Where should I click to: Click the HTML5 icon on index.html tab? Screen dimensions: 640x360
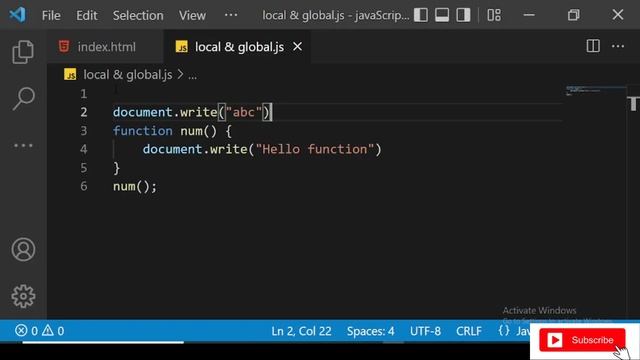(x=64, y=46)
